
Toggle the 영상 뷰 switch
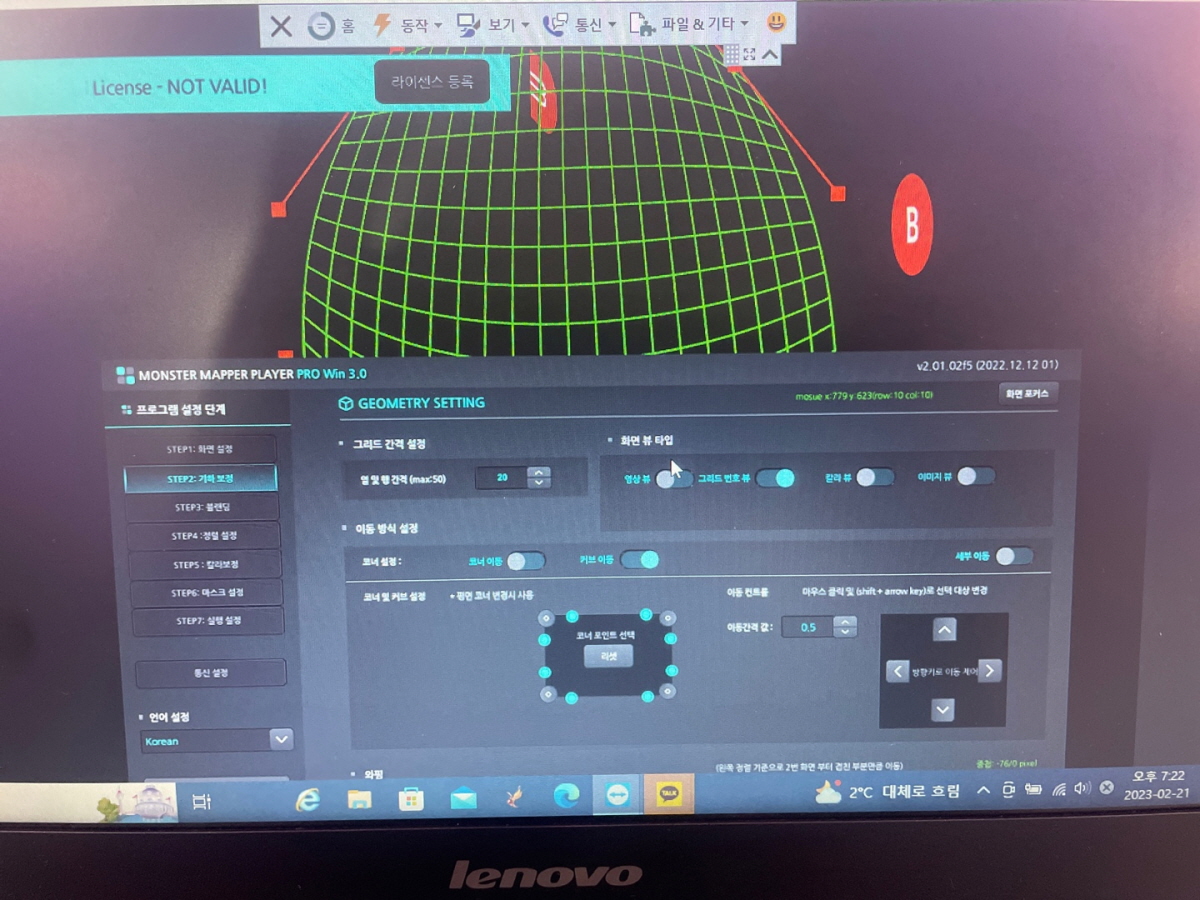point(673,479)
